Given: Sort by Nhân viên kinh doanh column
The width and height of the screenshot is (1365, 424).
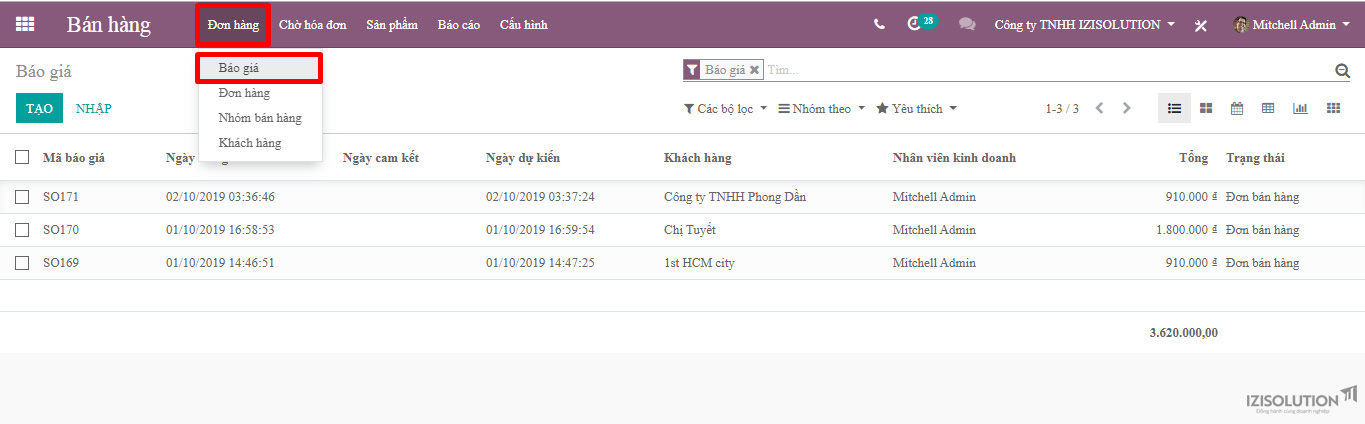Looking at the screenshot, I should point(954,158).
